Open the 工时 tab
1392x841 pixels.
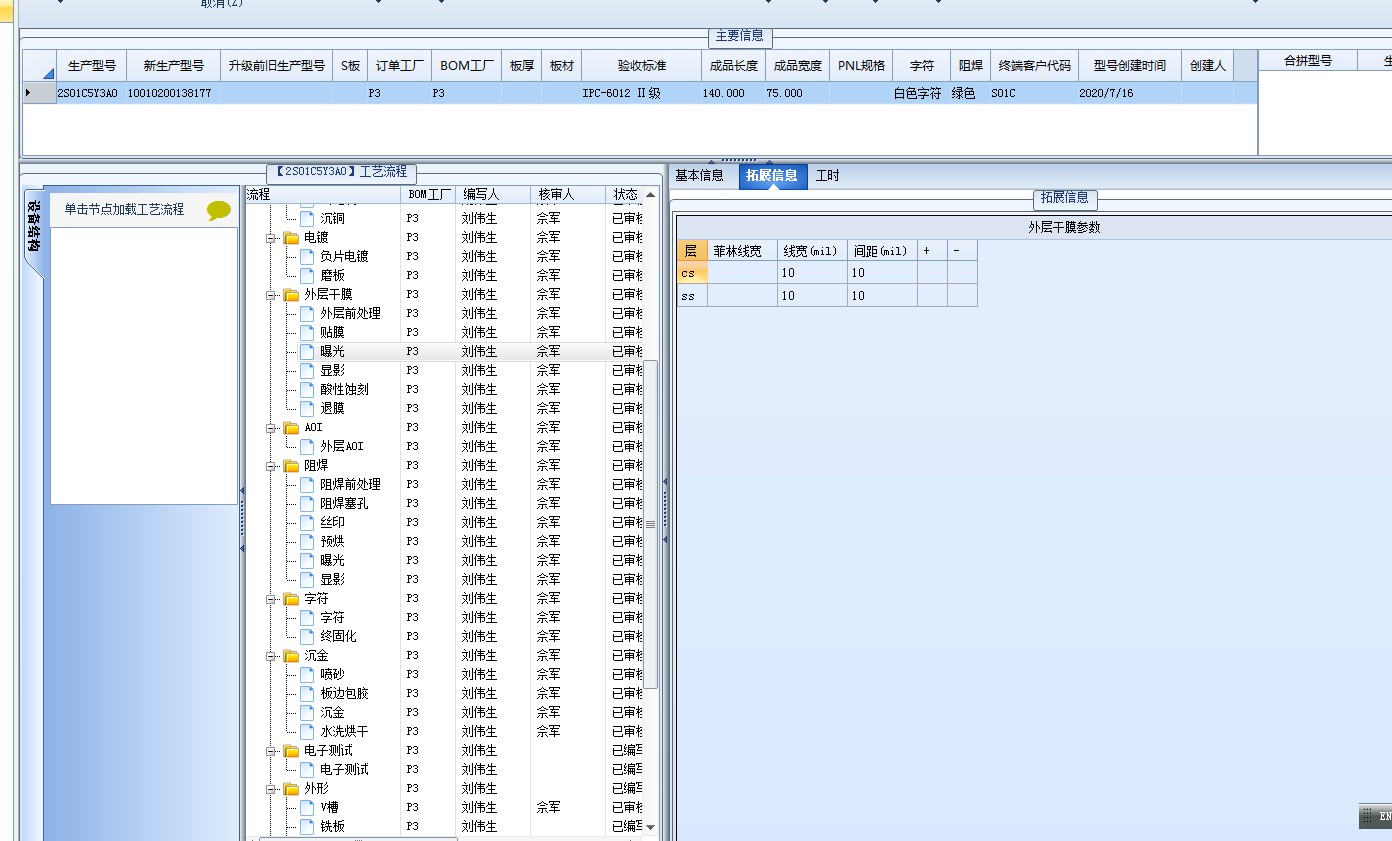[x=828, y=176]
